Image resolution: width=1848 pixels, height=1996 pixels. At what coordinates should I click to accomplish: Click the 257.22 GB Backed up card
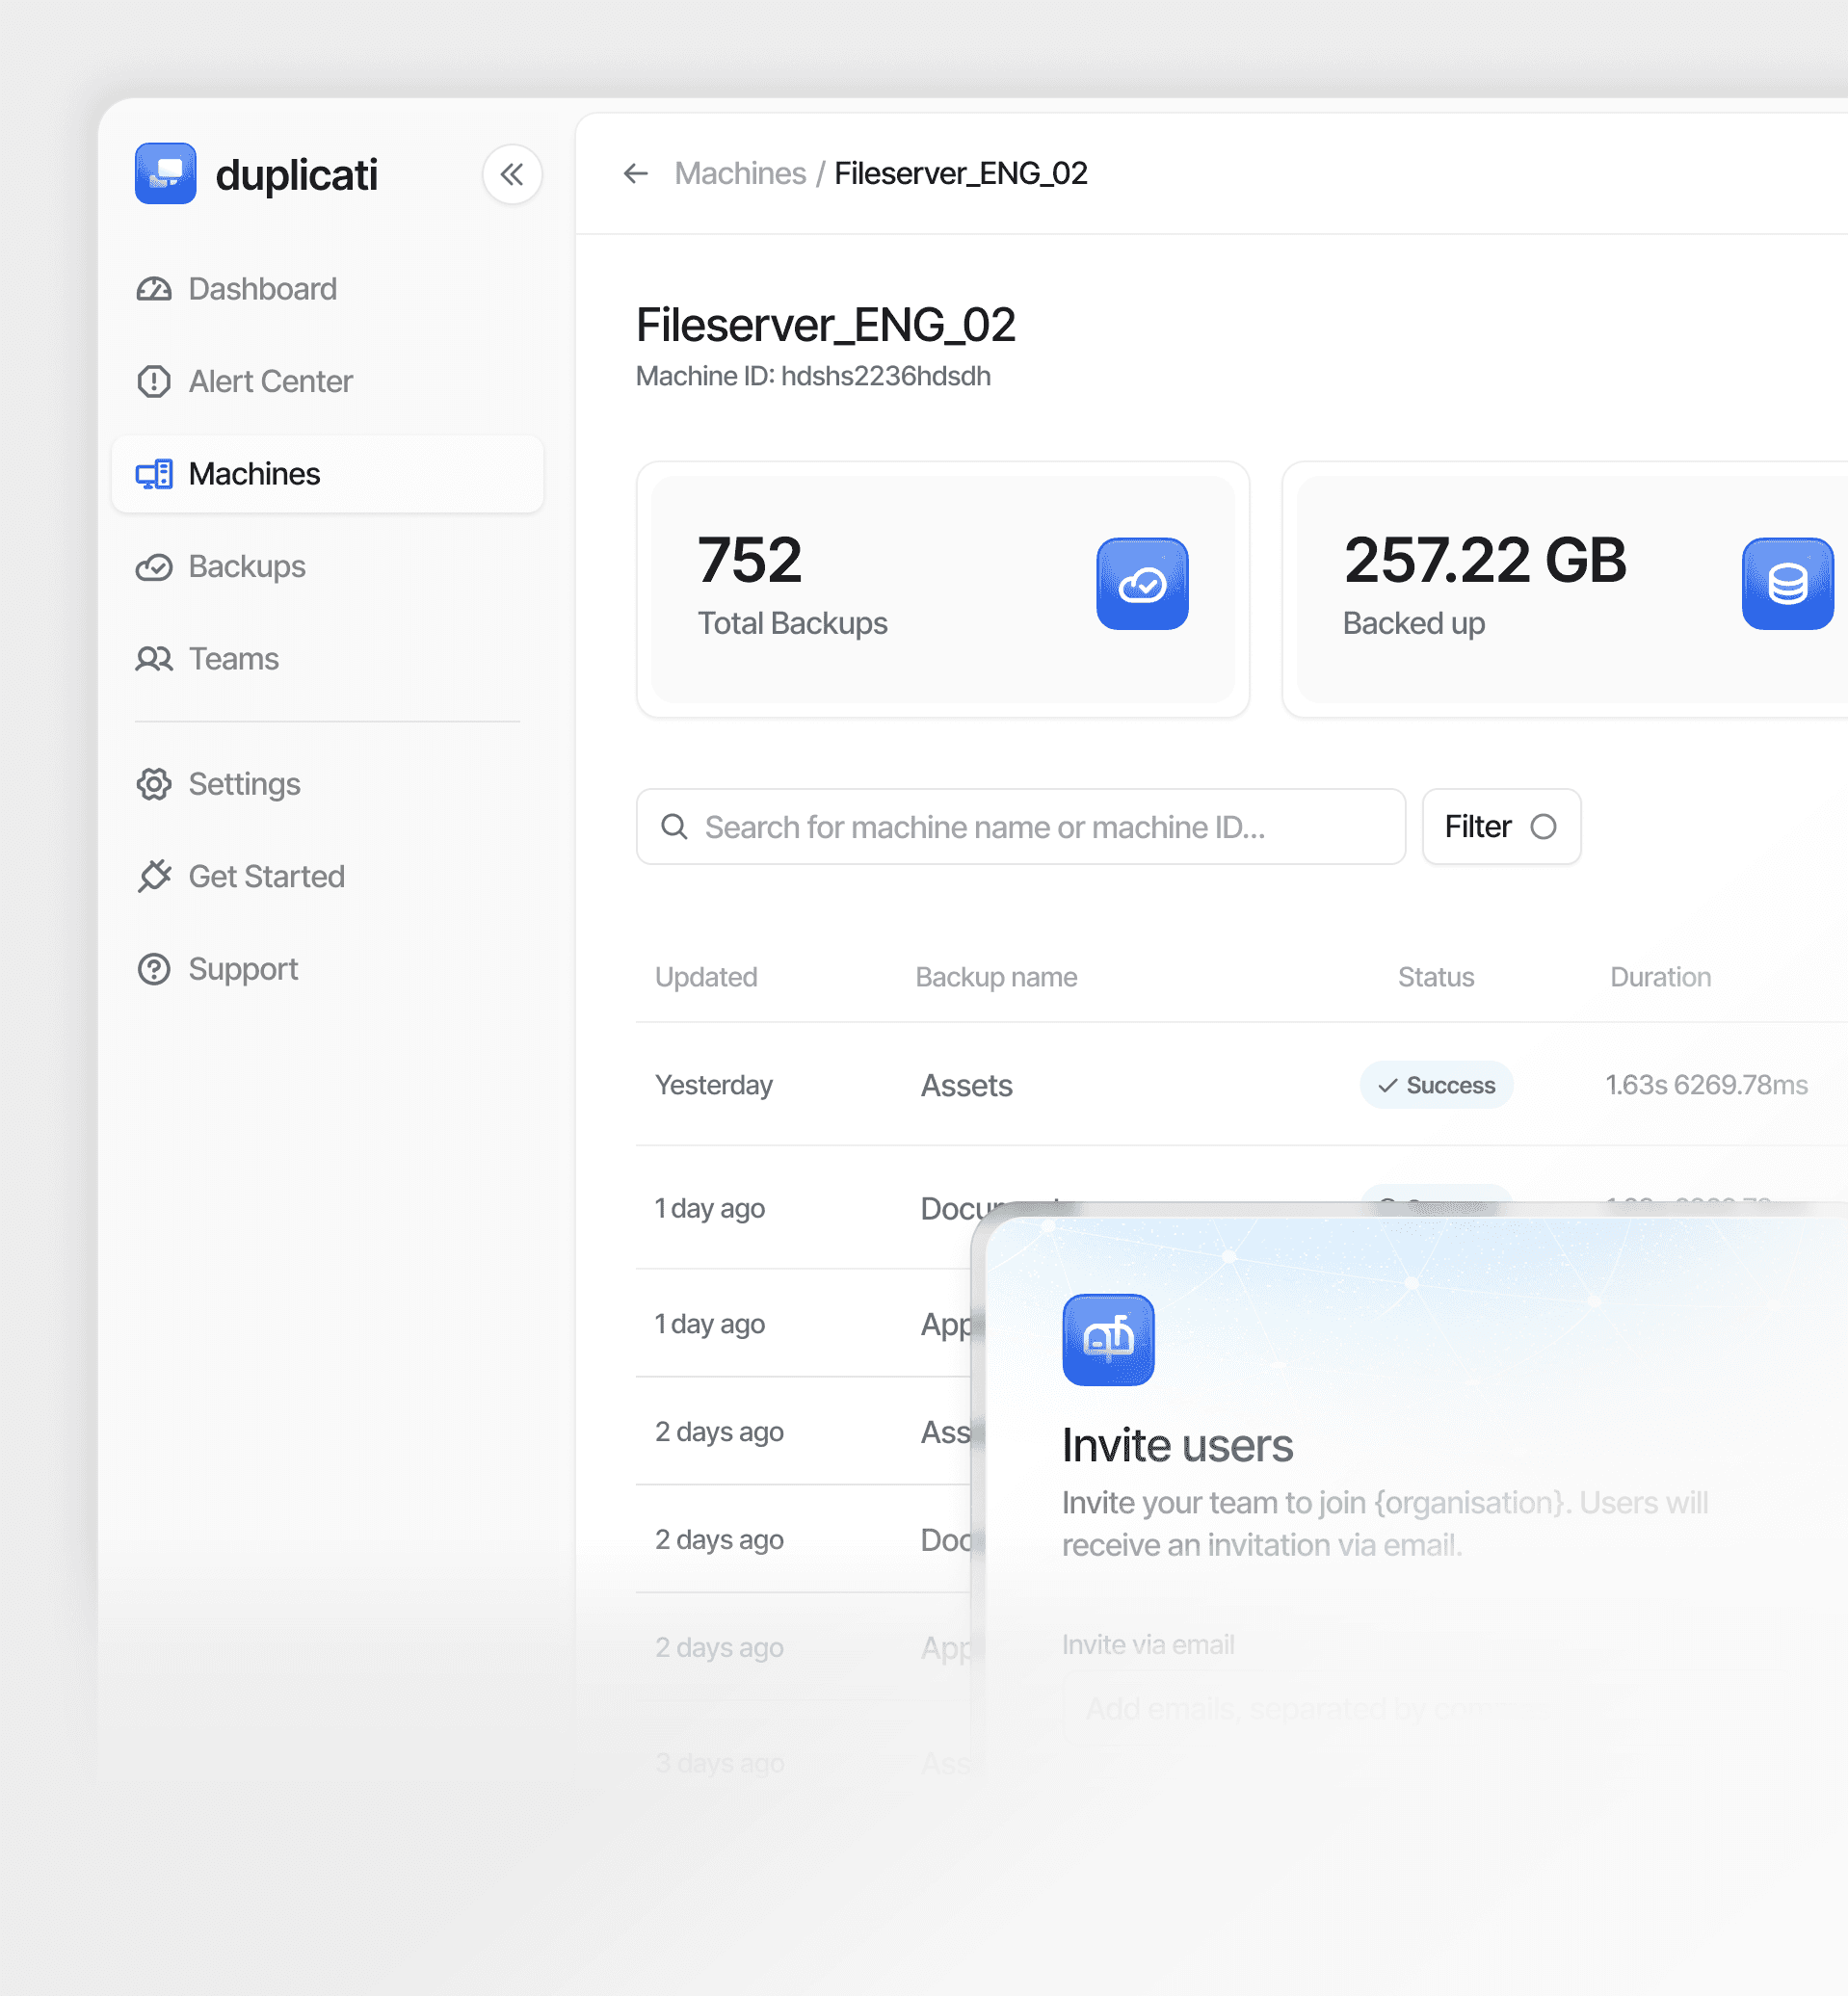pos(1566,590)
